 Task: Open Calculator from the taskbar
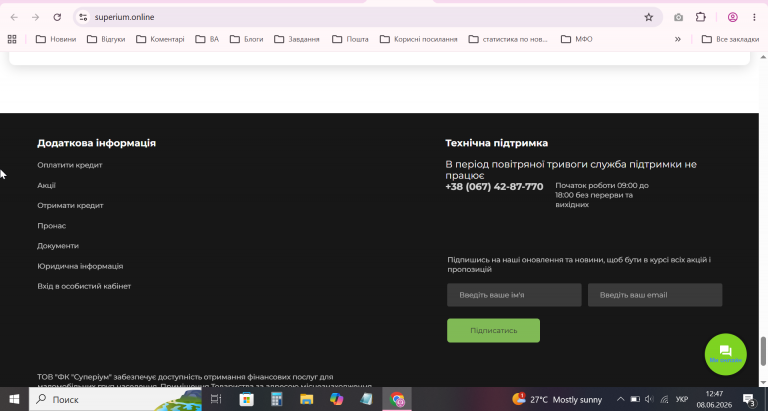point(277,399)
